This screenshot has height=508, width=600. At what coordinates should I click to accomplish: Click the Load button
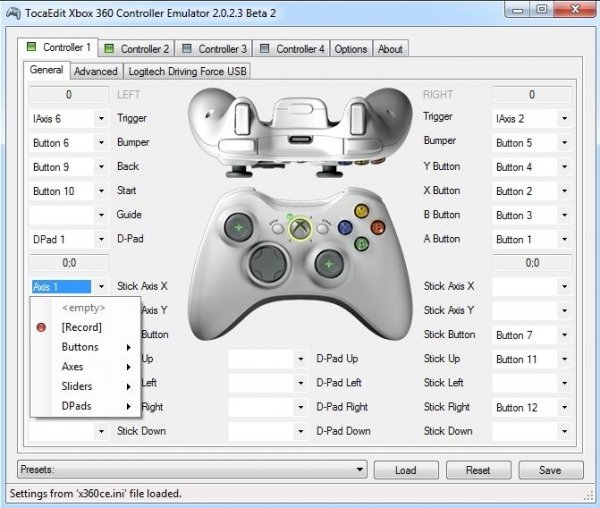[x=406, y=470]
